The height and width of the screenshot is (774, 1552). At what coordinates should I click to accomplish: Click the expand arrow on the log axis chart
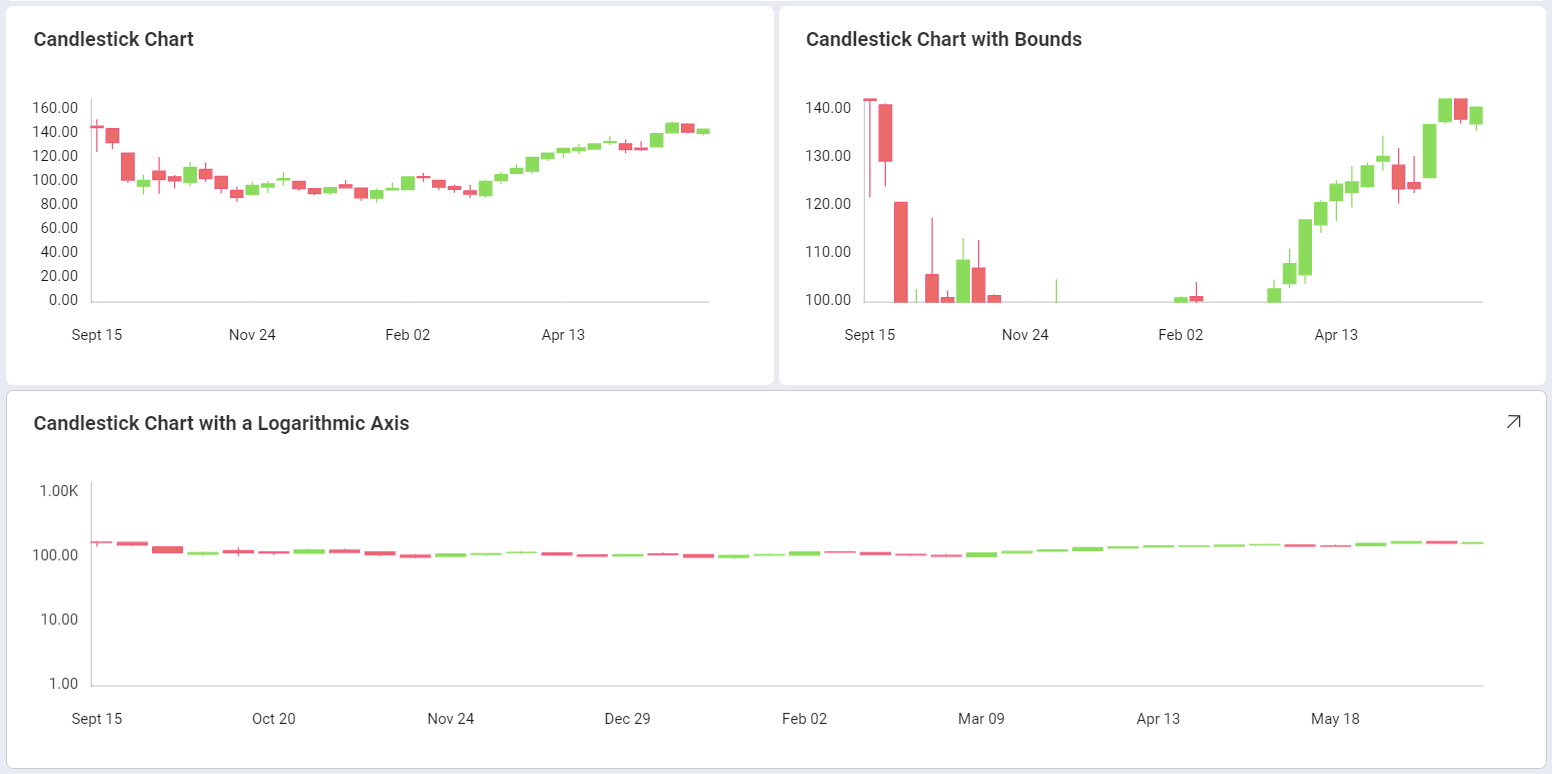pos(1514,422)
